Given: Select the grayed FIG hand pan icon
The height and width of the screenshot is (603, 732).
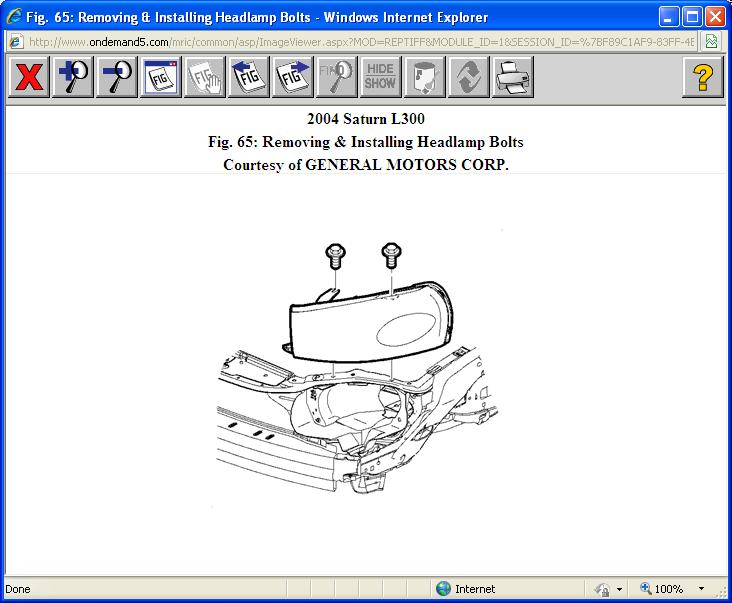Looking at the screenshot, I should pyautogui.click(x=204, y=77).
